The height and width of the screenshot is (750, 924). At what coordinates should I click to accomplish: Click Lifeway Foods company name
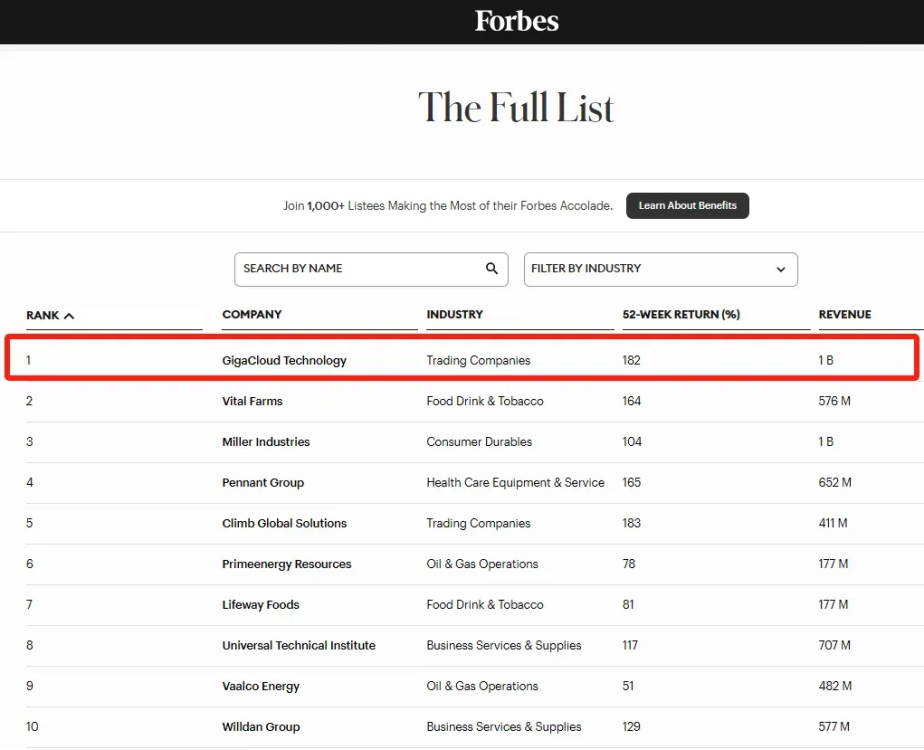(261, 605)
